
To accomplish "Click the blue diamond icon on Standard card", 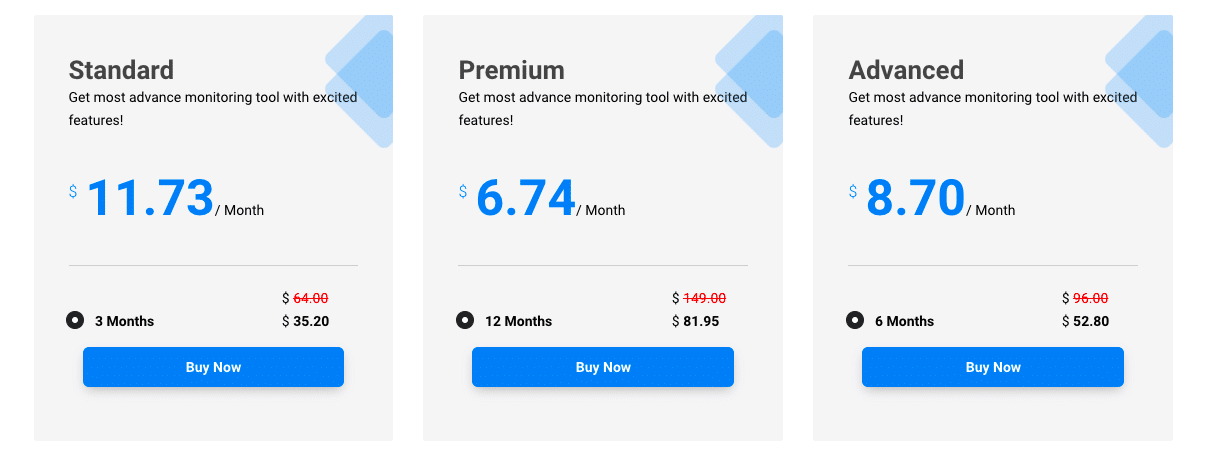I will pyautogui.click(x=360, y=80).
